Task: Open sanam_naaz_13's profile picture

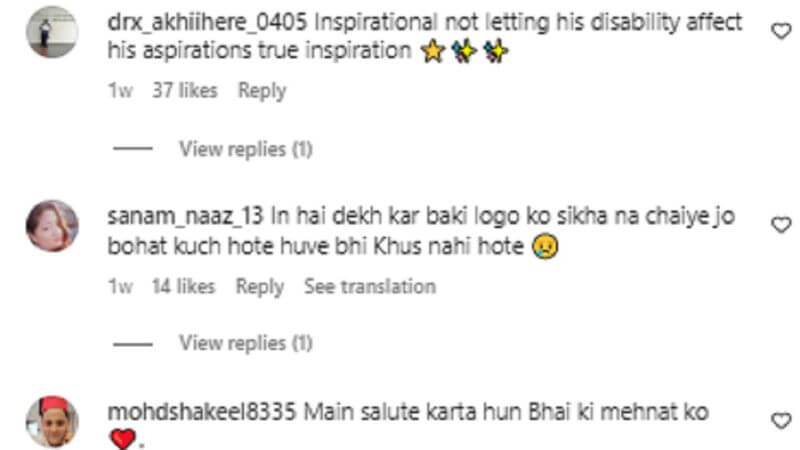Action: 52,226
